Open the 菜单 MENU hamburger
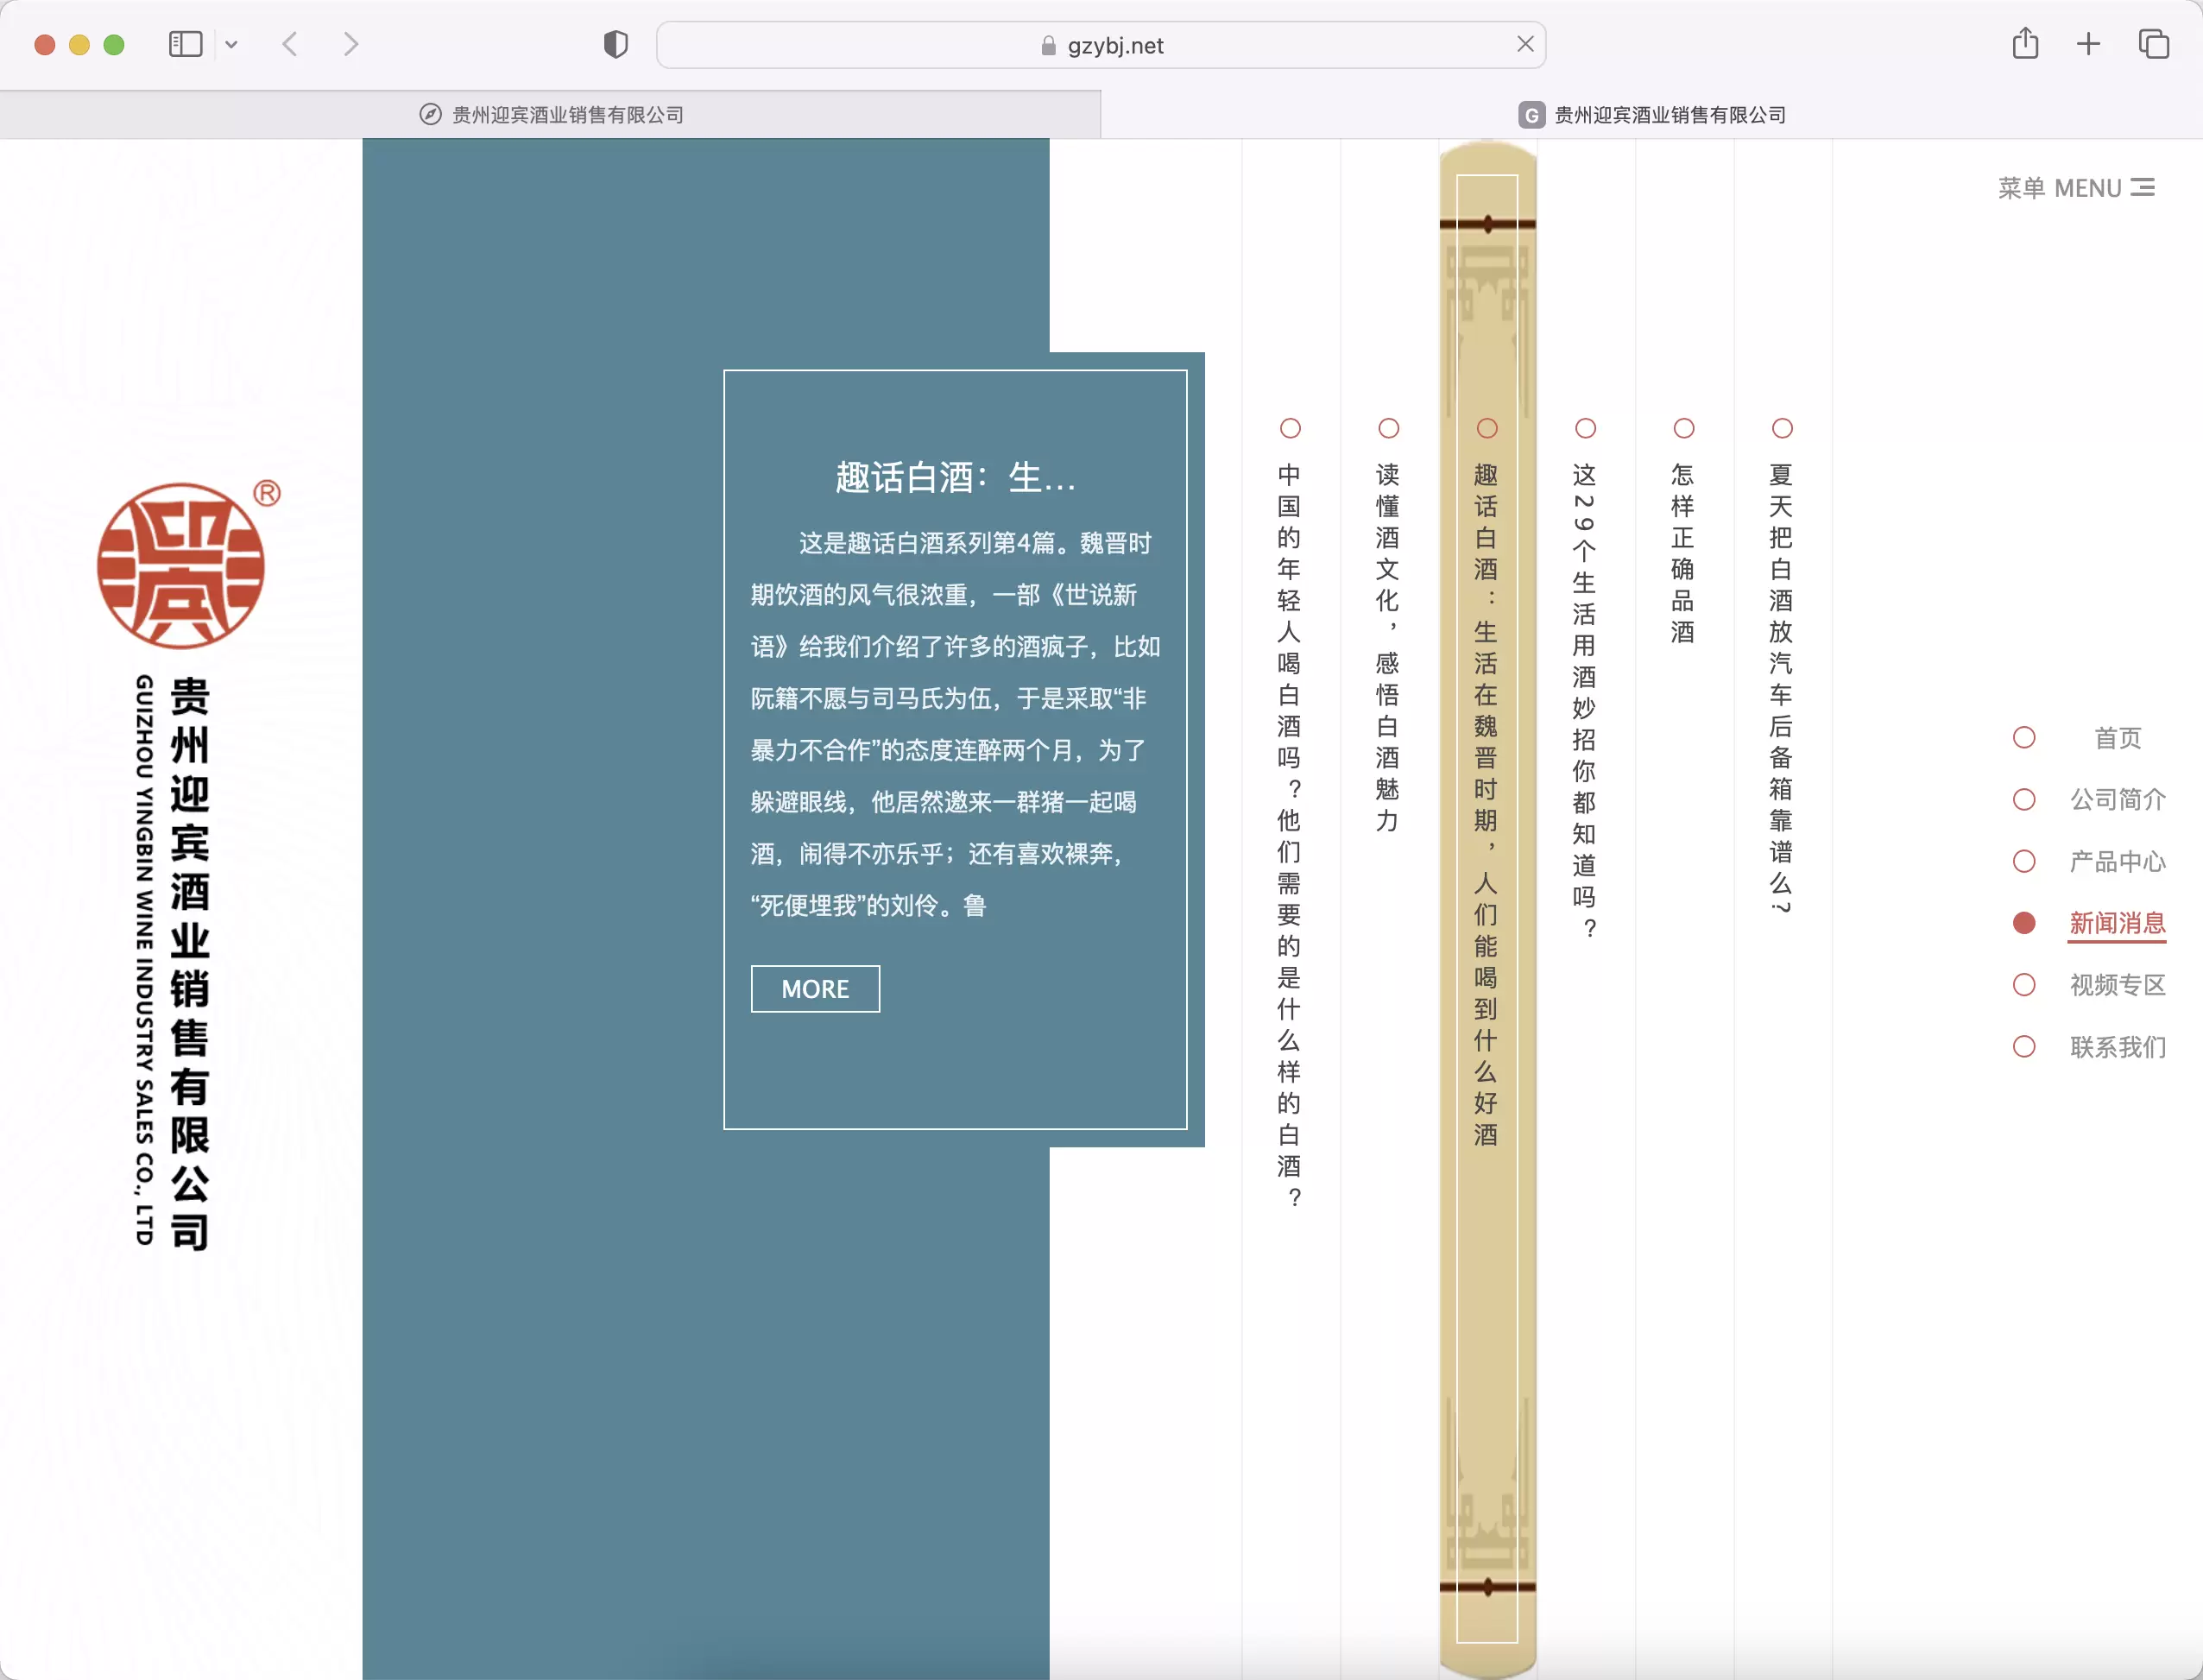The width and height of the screenshot is (2203, 1680). (x=2076, y=188)
